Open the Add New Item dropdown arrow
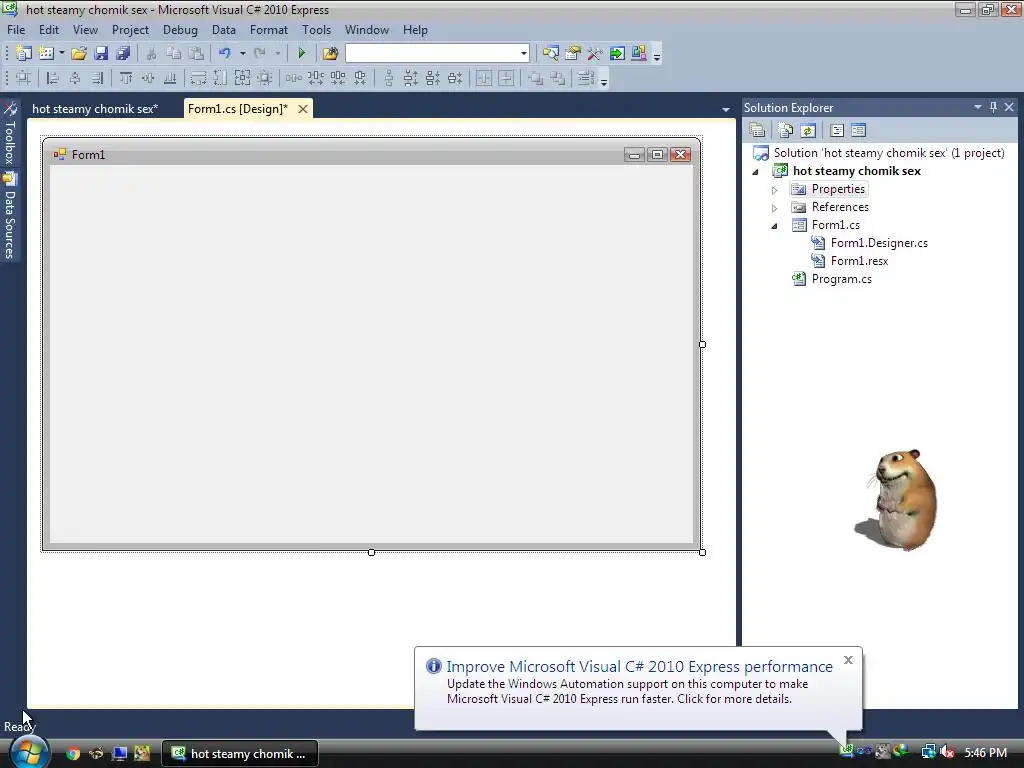Image resolution: width=1024 pixels, height=768 pixels. (61, 53)
